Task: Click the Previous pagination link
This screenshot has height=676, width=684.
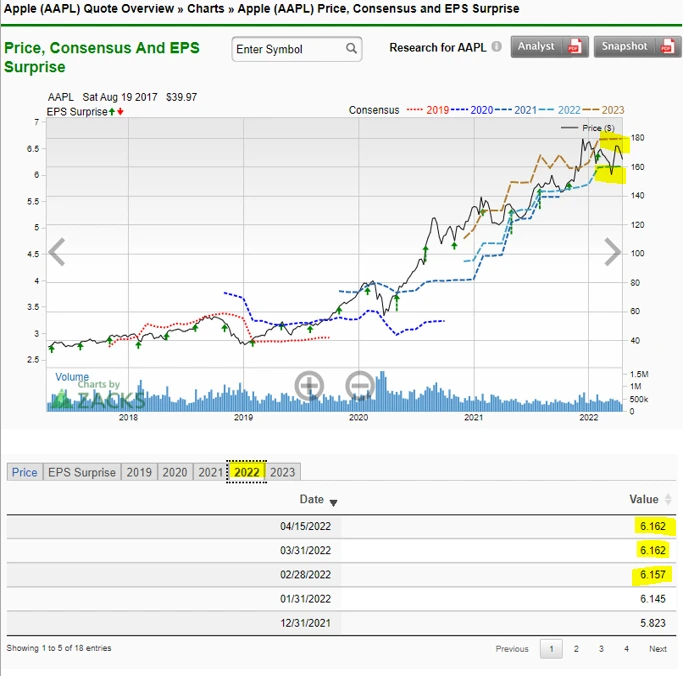Action: pyautogui.click(x=512, y=649)
